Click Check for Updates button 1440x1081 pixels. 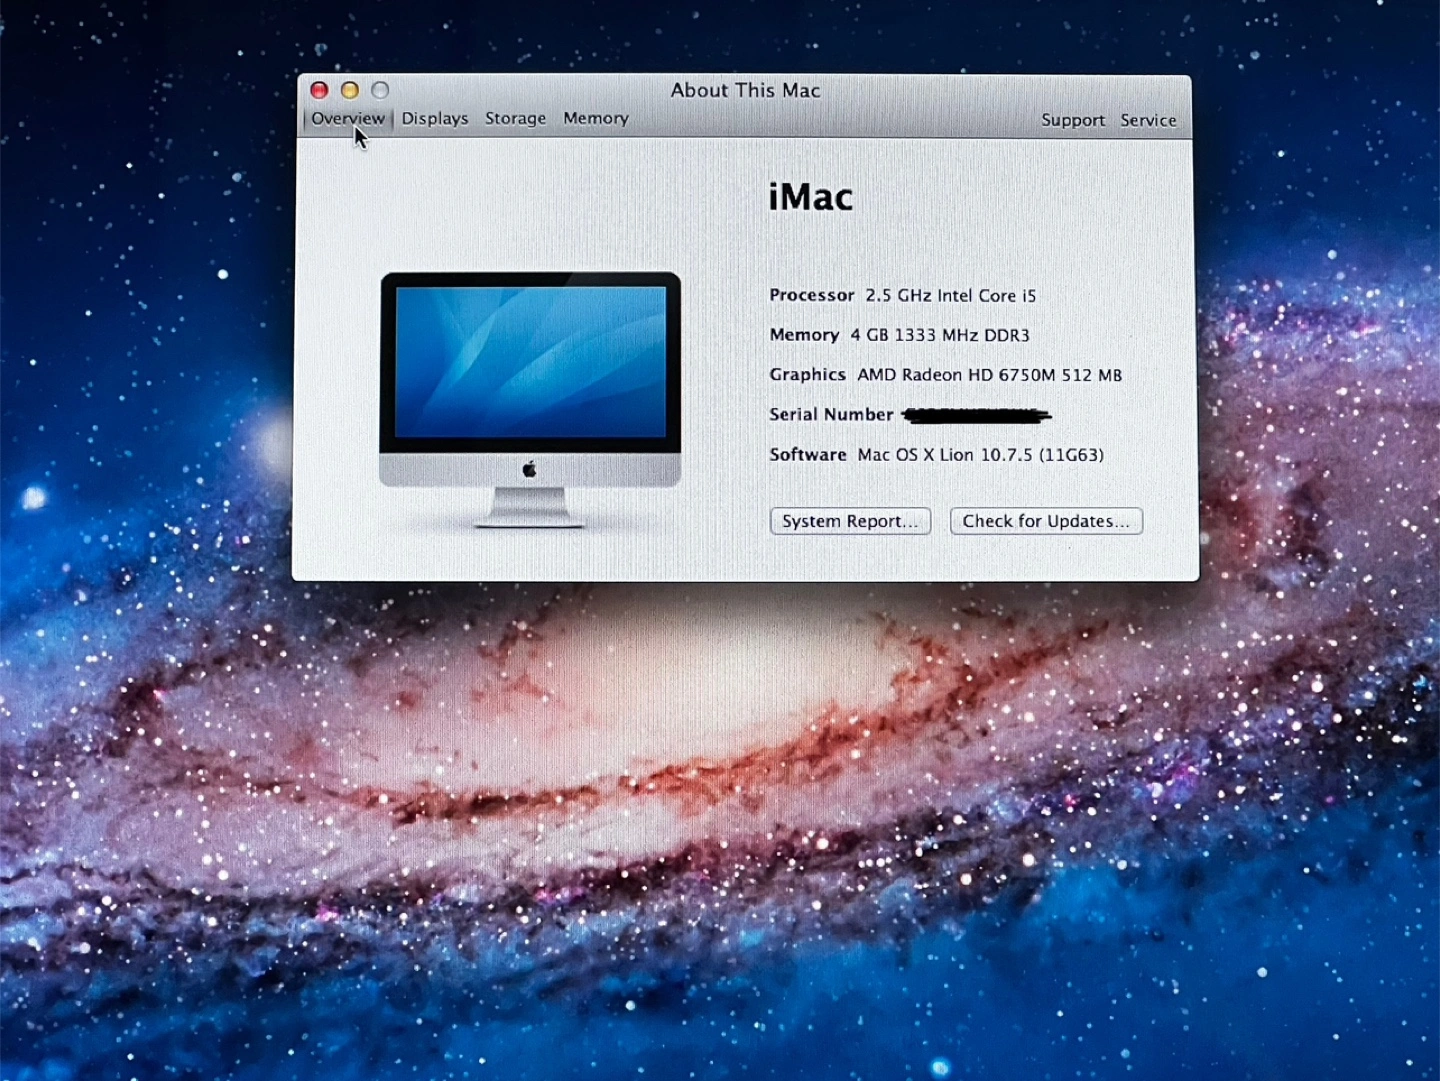pos(1046,521)
